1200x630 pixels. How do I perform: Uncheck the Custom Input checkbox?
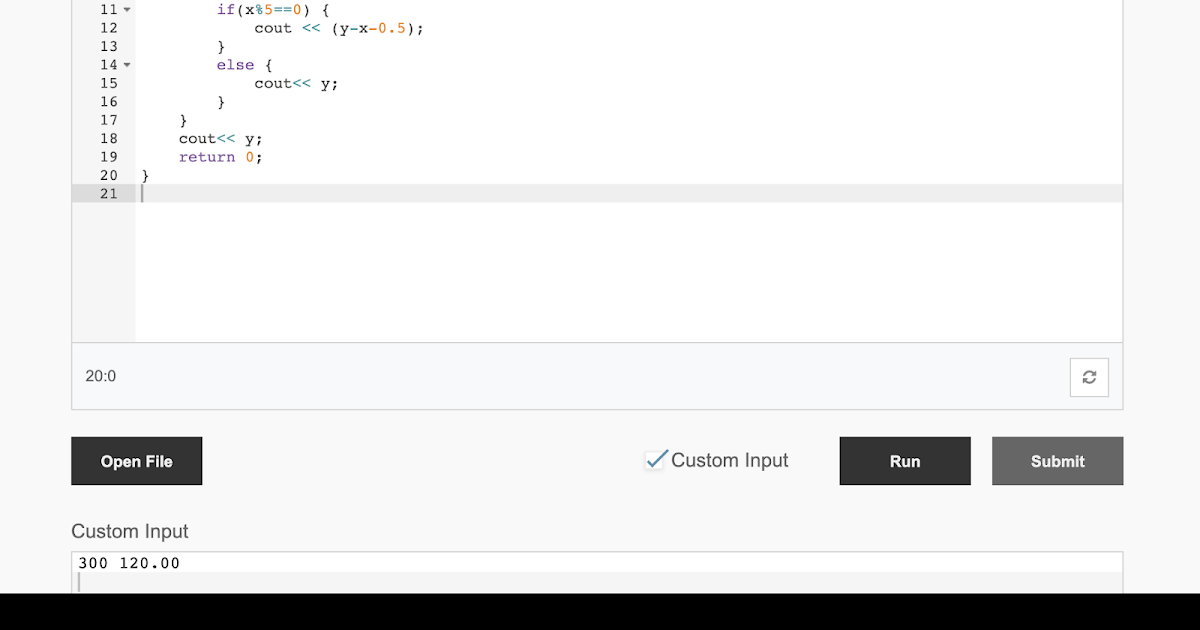tap(656, 459)
